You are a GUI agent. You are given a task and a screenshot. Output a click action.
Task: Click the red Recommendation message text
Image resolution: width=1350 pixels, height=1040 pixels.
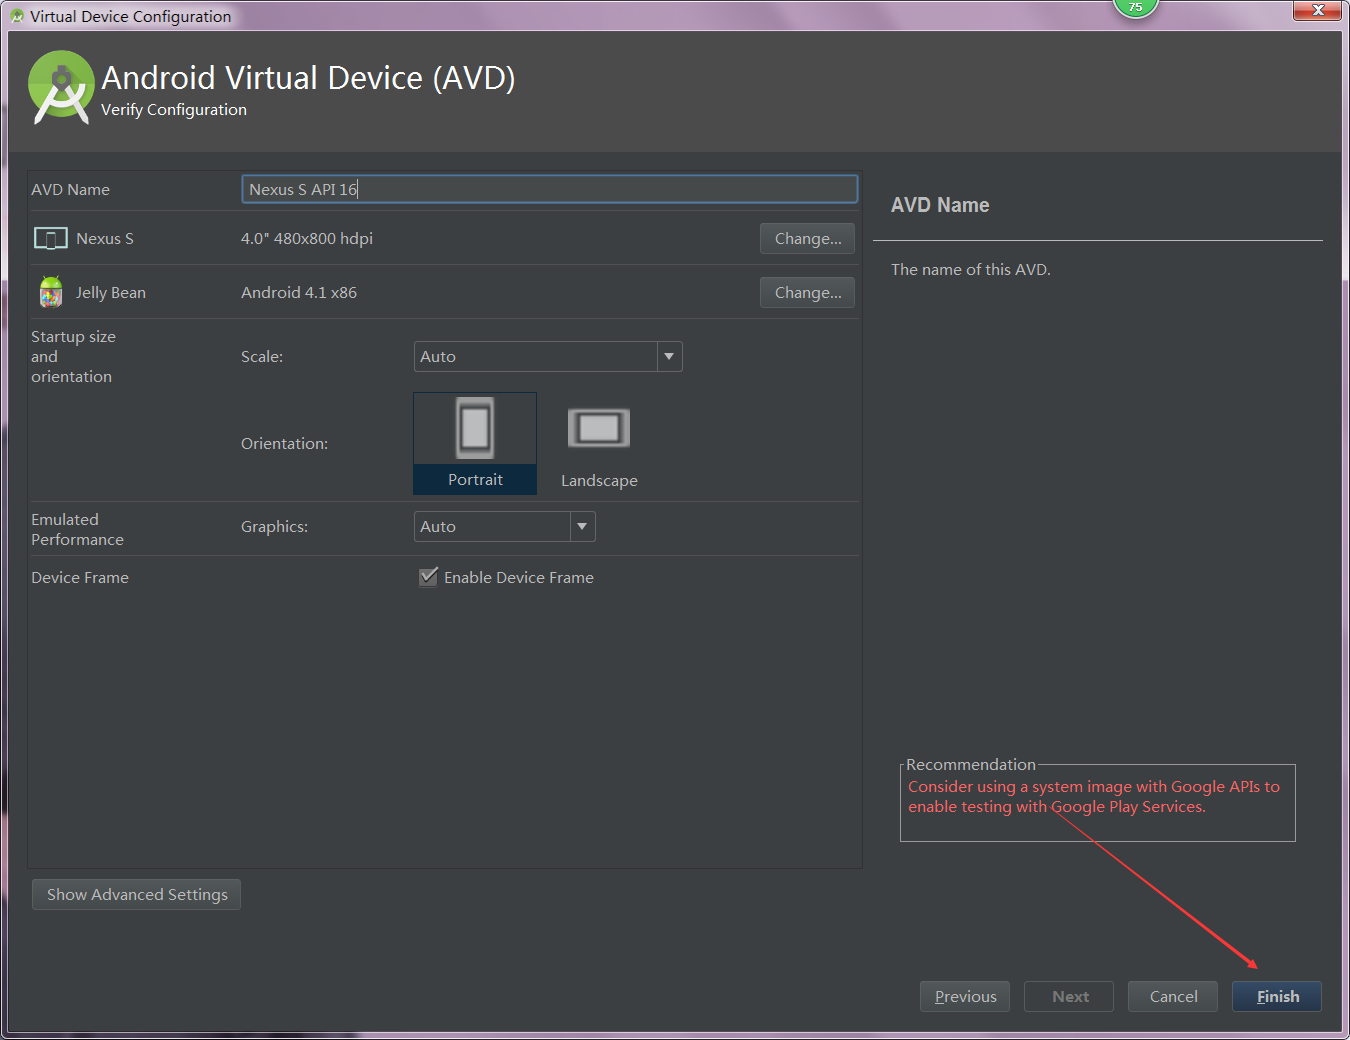coord(1094,796)
